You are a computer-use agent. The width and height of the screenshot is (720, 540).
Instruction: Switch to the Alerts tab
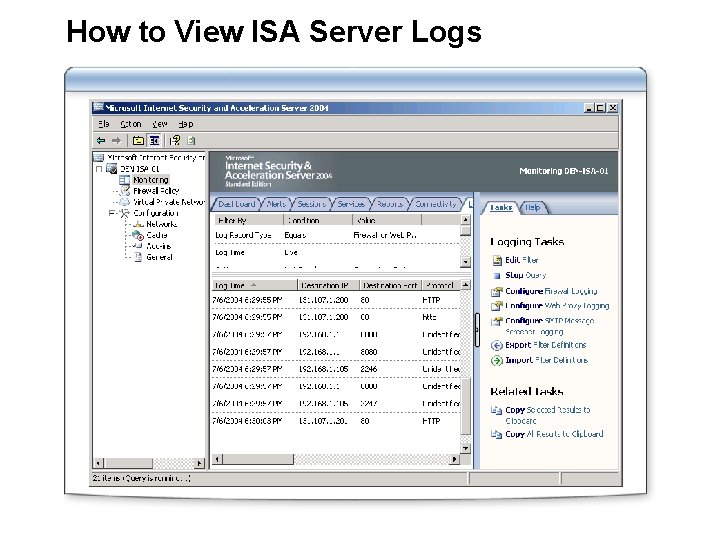point(276,204)
